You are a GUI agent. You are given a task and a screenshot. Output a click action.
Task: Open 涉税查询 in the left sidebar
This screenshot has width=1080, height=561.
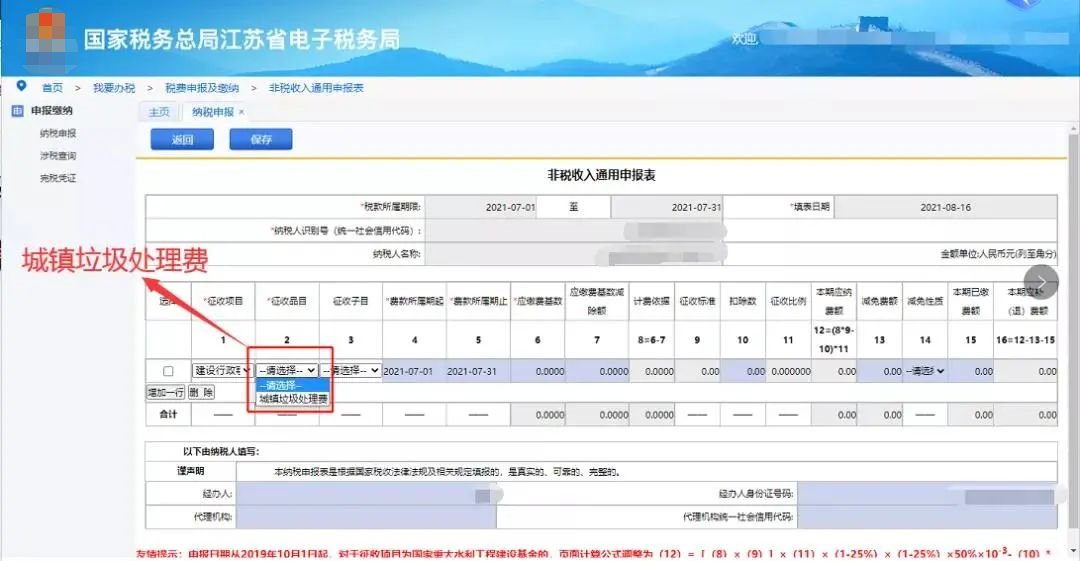(x=58, y=156)
